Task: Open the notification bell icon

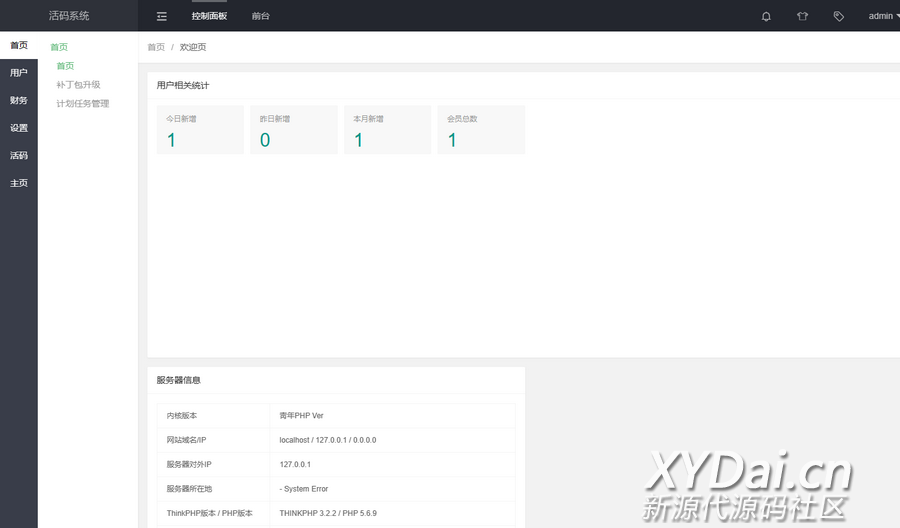Action: point(766,16)
